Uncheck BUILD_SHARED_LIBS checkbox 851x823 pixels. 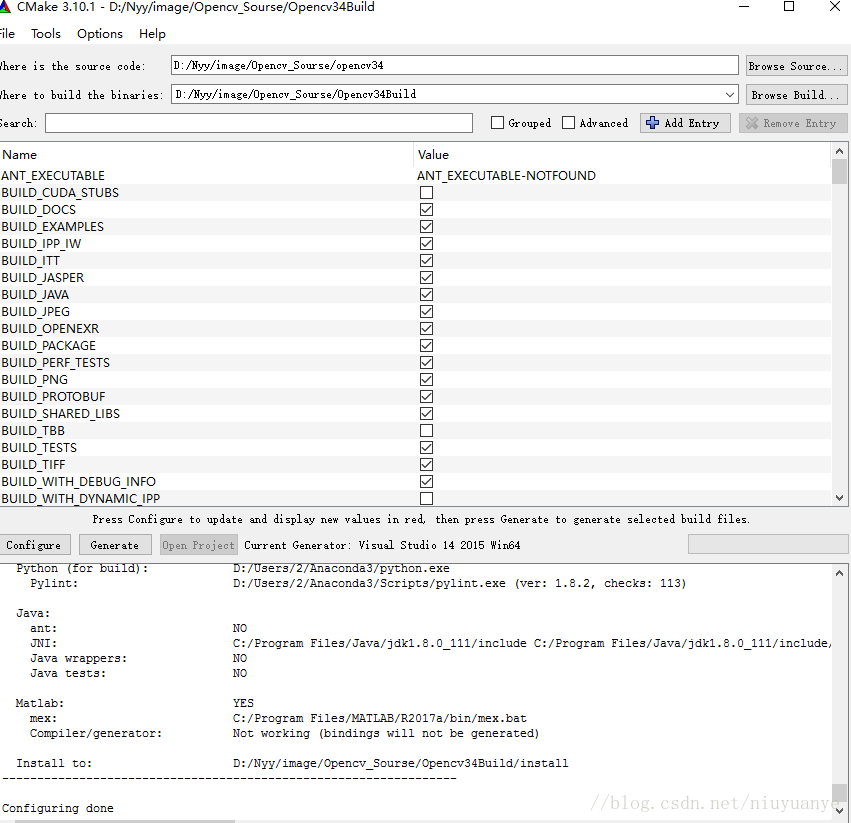click(427, 414)
